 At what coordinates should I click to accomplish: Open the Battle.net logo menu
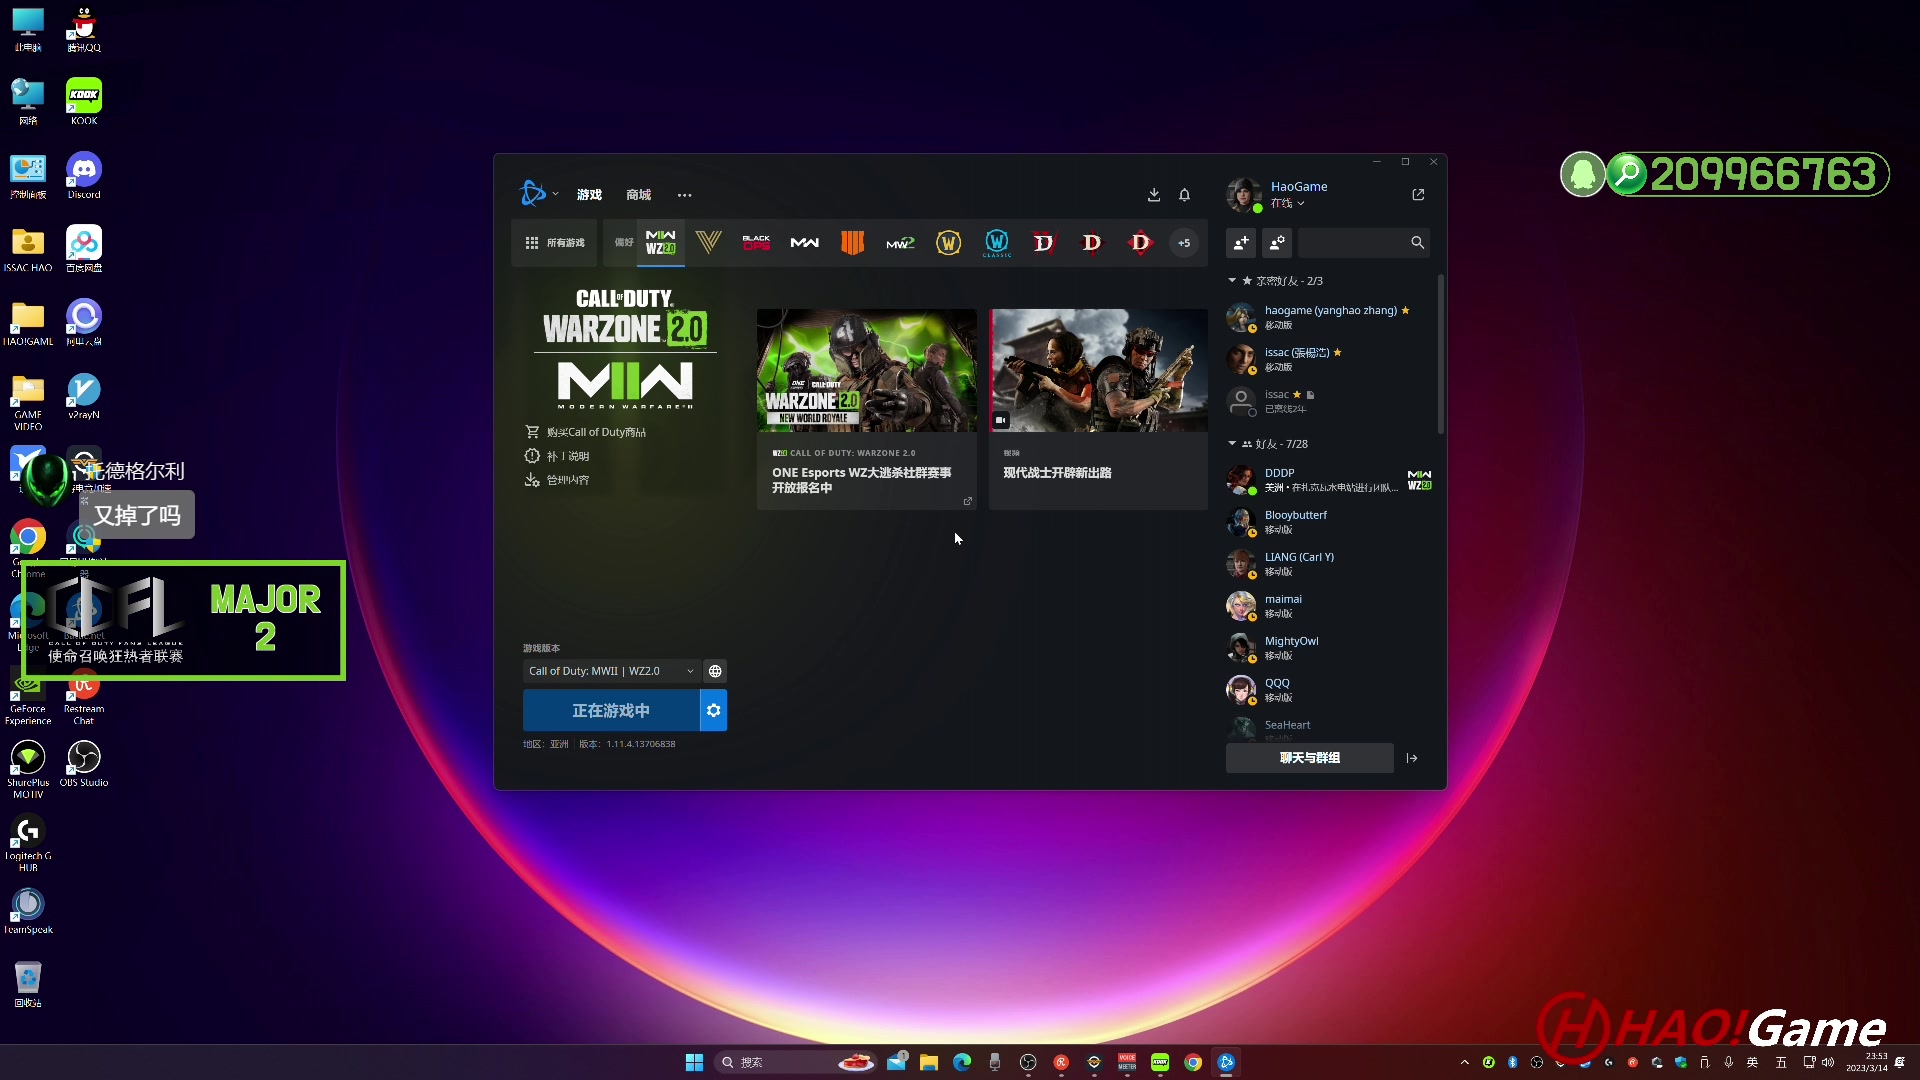(x=538, y=193)
